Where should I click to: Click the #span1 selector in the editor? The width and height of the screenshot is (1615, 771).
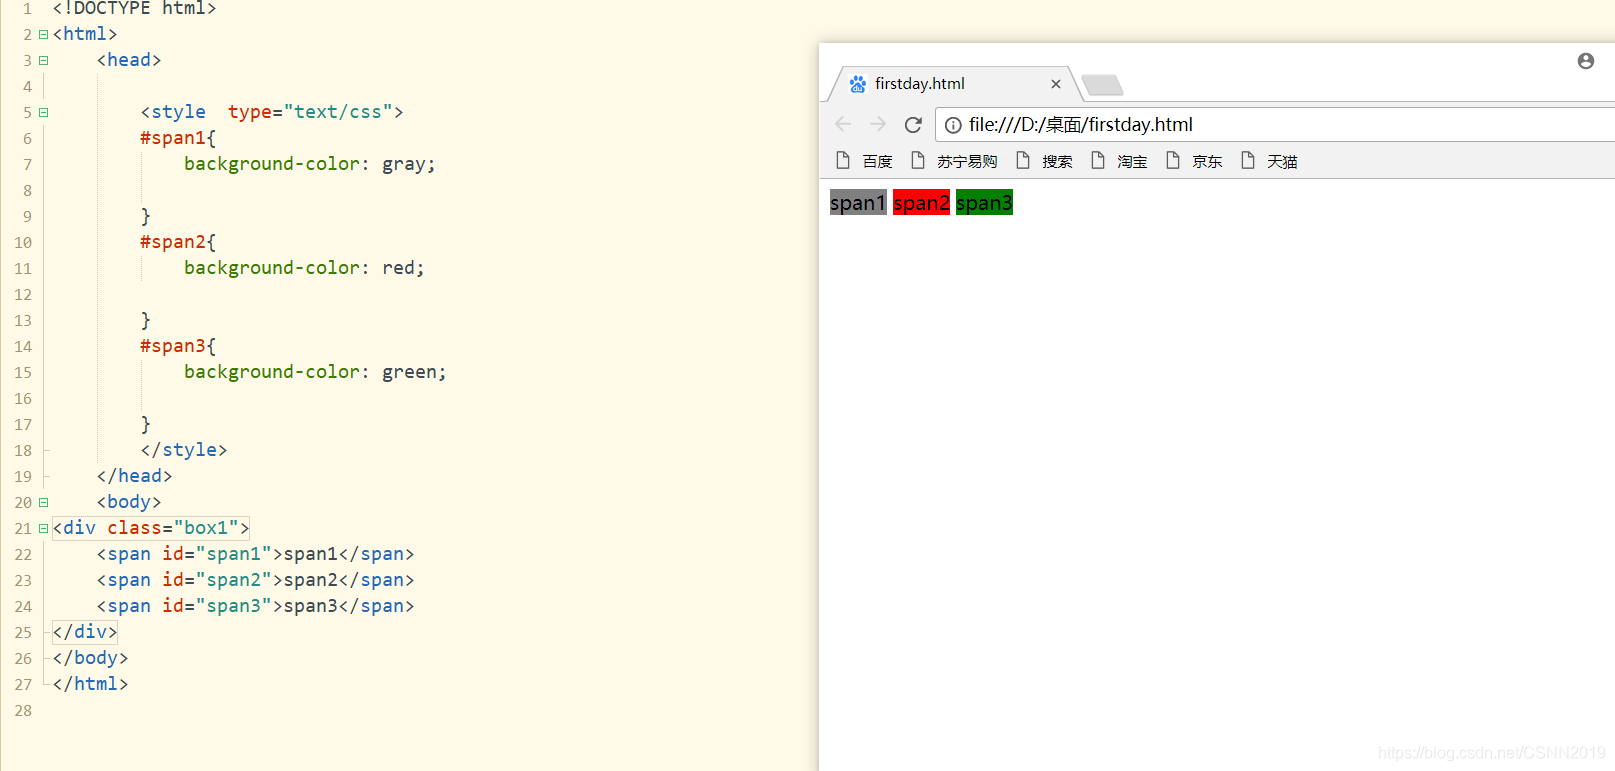coord(178,138)
